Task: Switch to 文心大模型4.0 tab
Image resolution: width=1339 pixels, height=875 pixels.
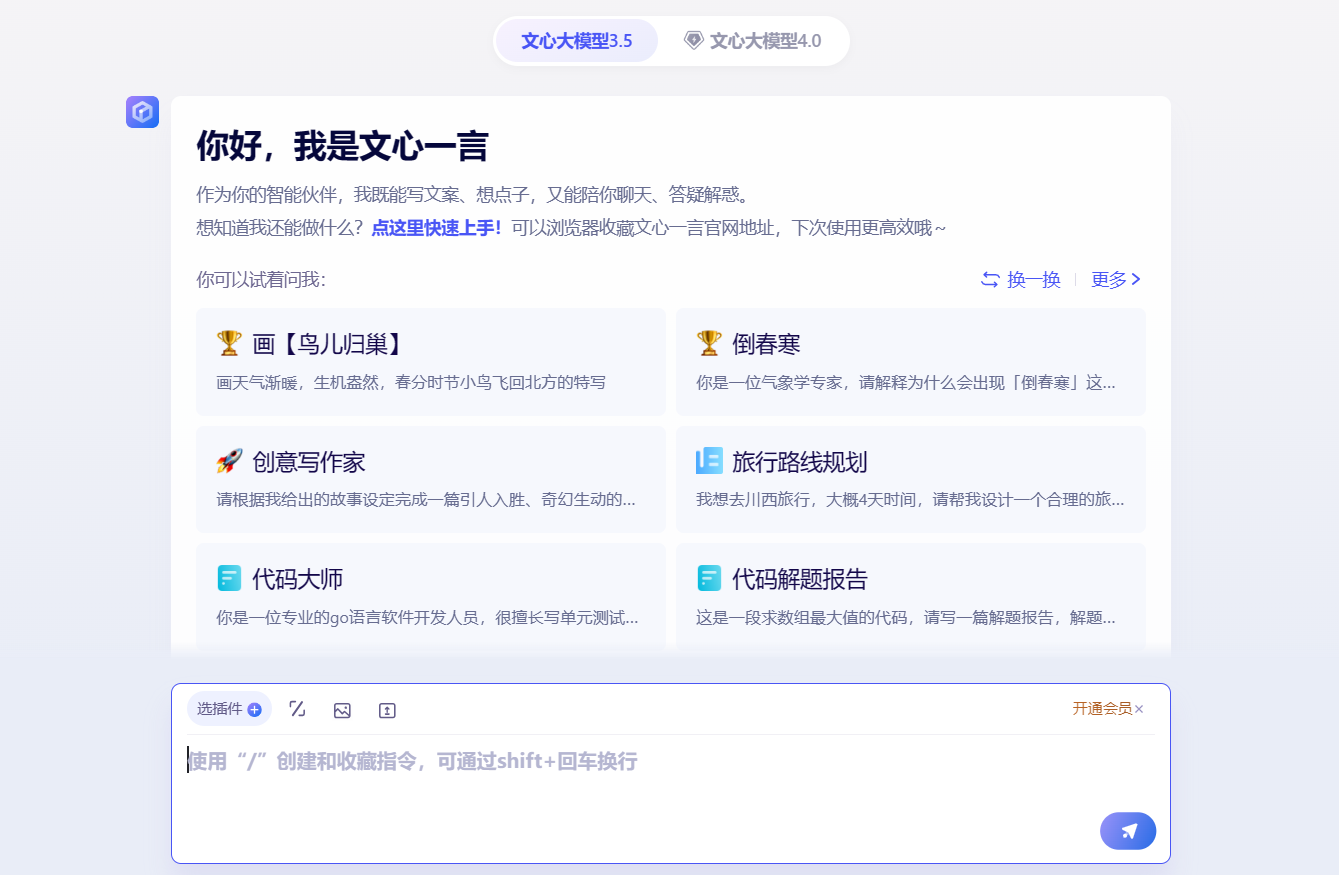Action: point(753,41)
